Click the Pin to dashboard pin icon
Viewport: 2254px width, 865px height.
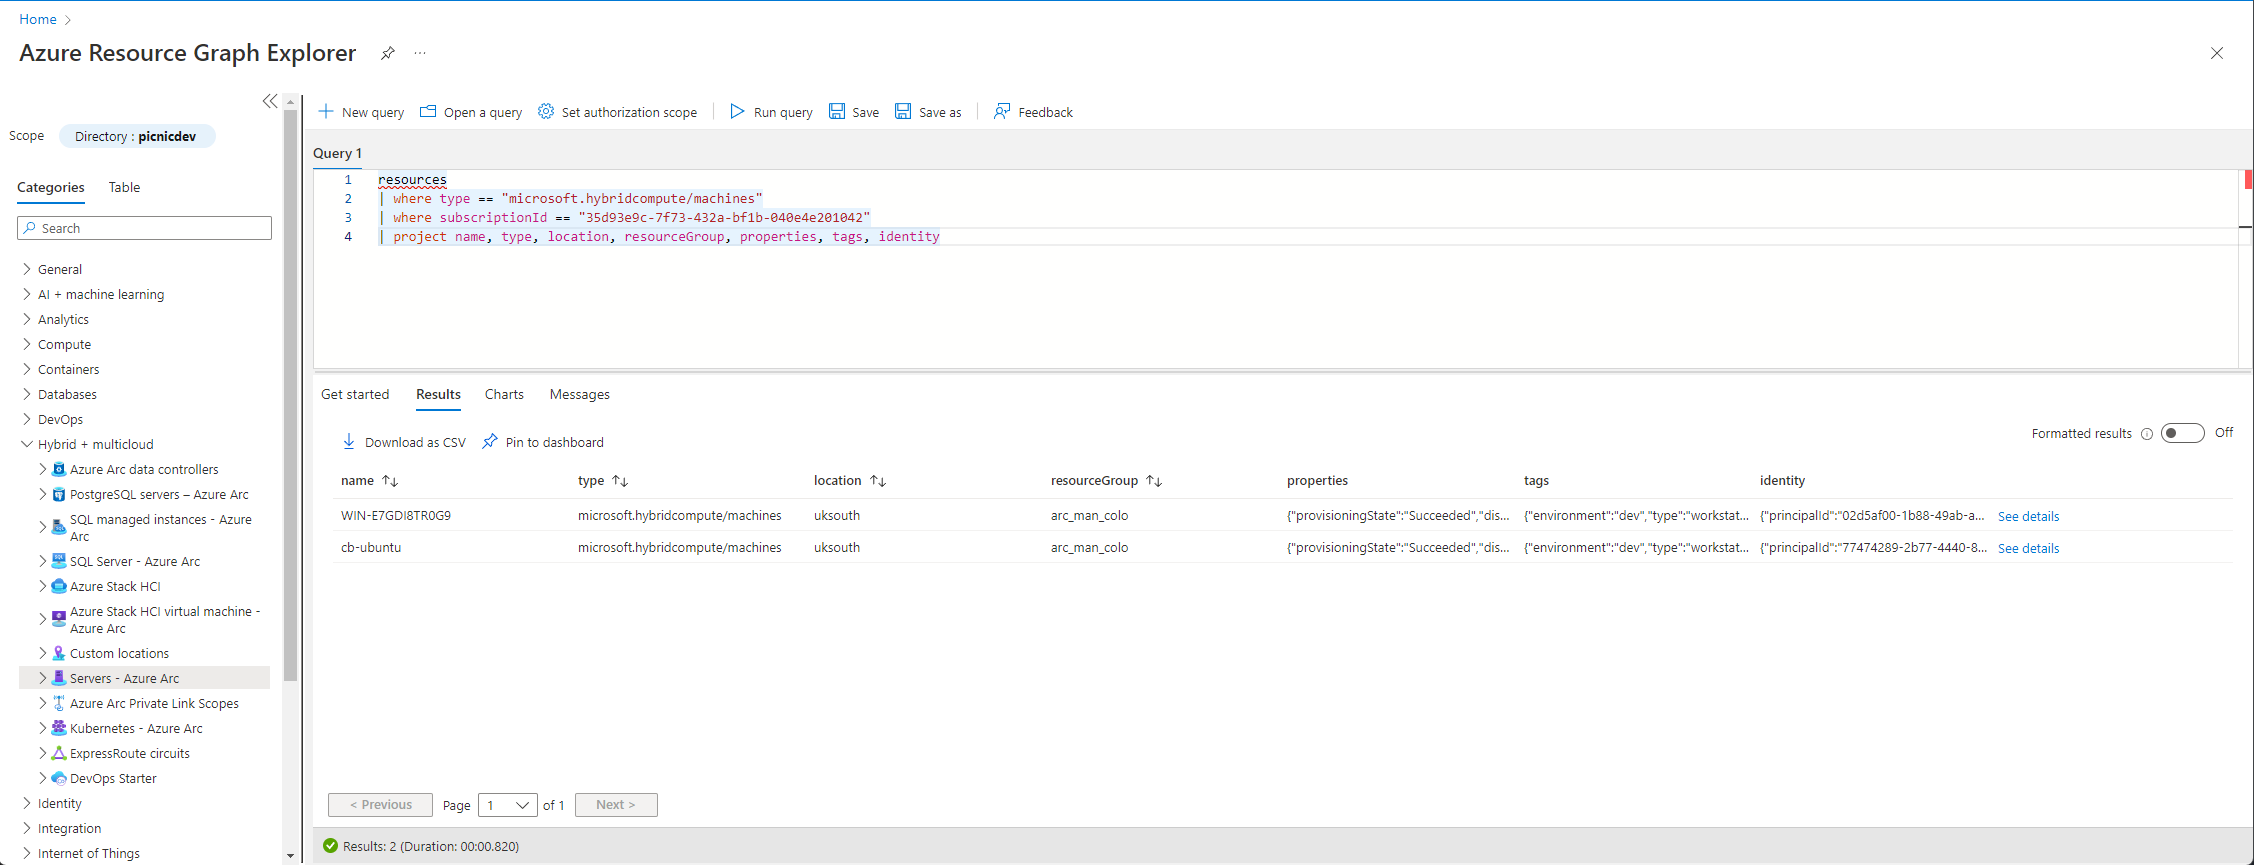tap(490, 441)
